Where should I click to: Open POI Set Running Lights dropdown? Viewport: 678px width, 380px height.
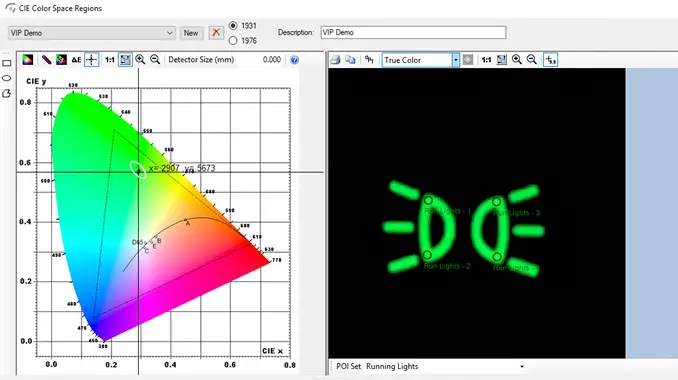522,366
